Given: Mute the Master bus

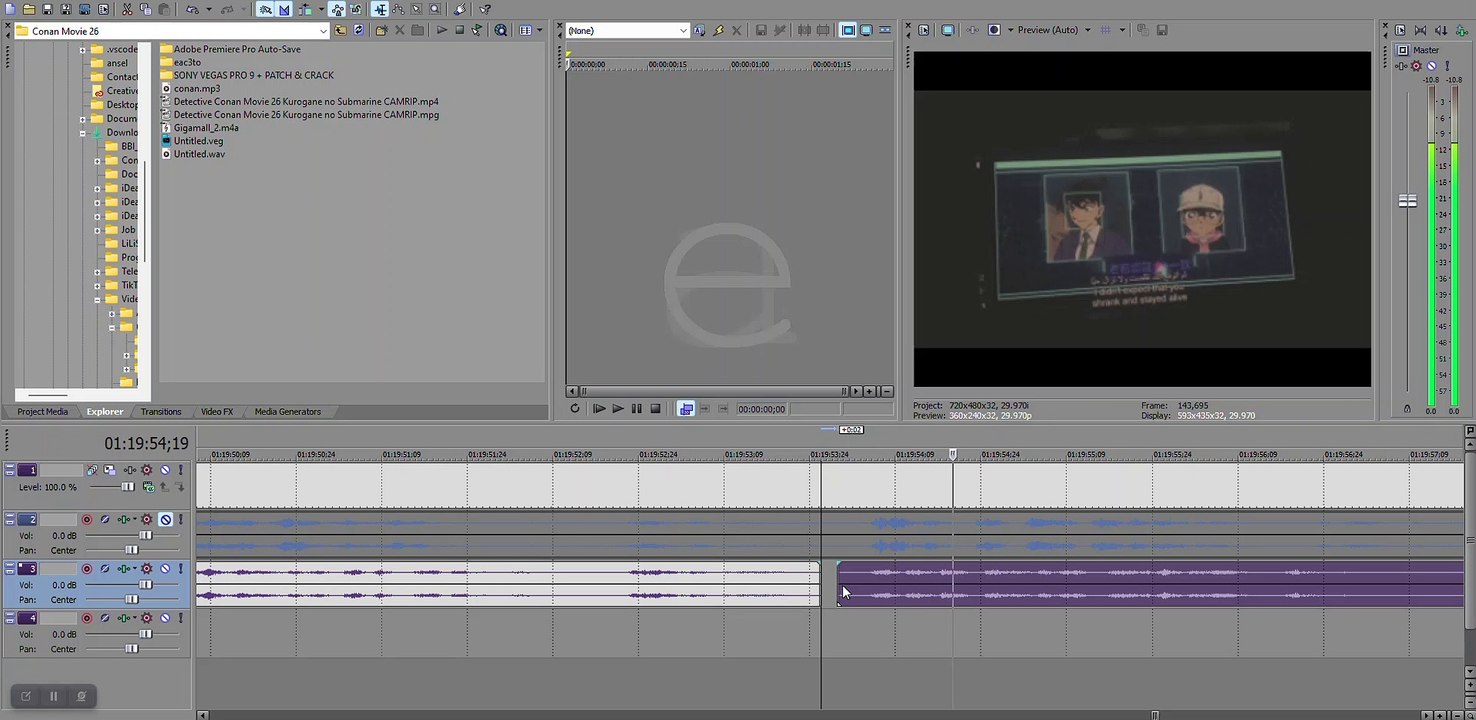Looking at the screenshot, I should (x=1431, y=66).
